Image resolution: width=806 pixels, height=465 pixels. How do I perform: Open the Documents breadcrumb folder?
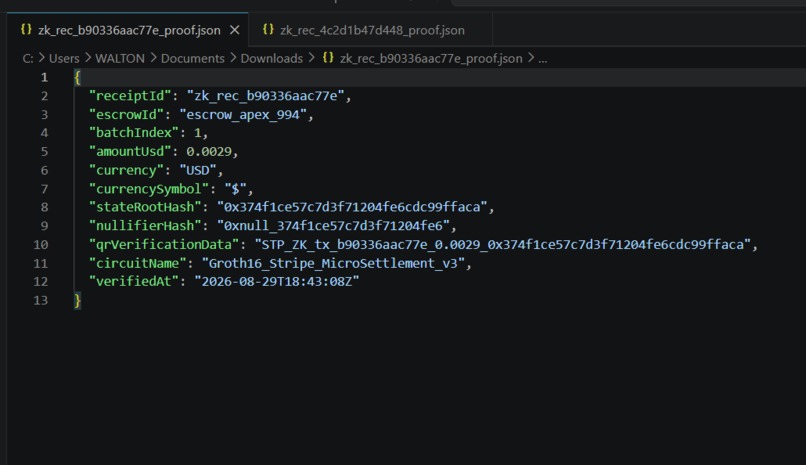(x=193, y=59)
